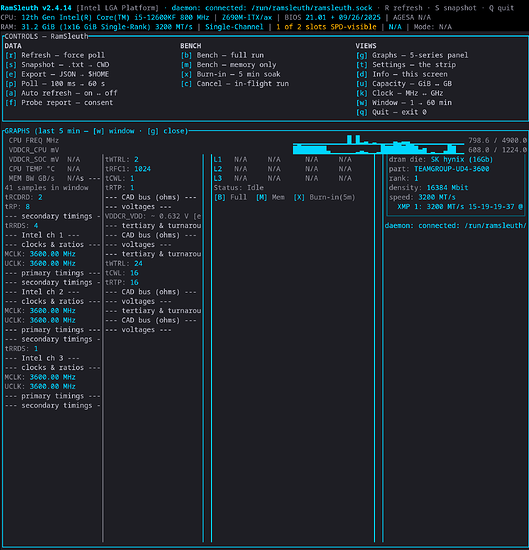
Task: Click the 'tWTRL: 2' value
Action: pos(122,159)
